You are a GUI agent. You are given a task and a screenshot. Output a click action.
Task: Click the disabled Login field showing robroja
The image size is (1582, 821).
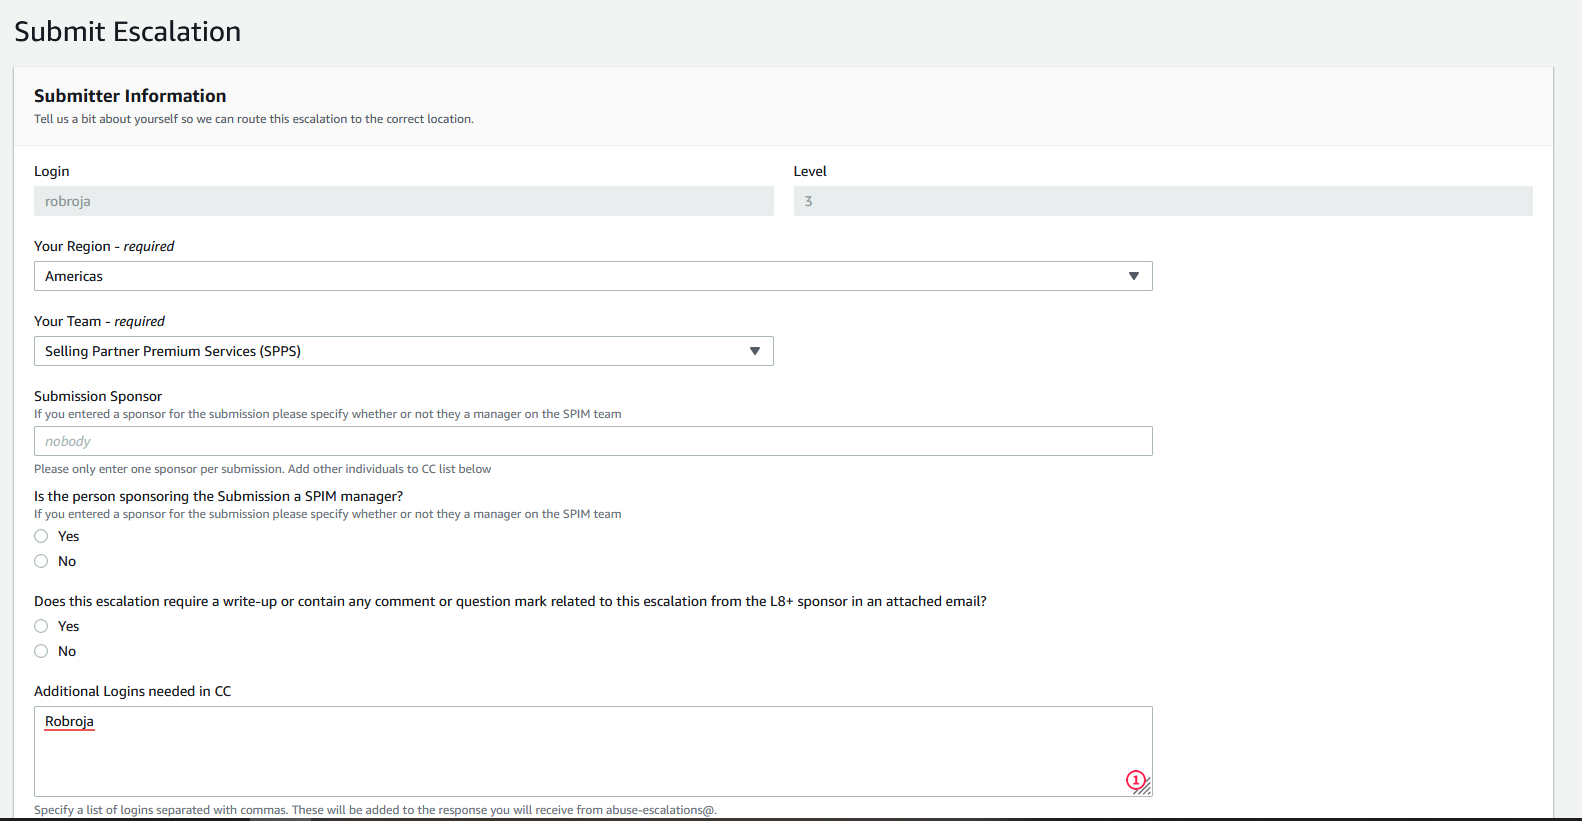coord(403,201)
